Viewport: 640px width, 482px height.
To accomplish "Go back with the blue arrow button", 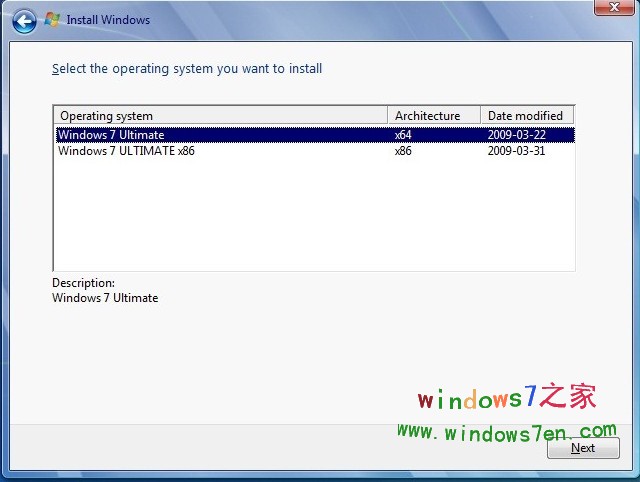I will (24, 21).
